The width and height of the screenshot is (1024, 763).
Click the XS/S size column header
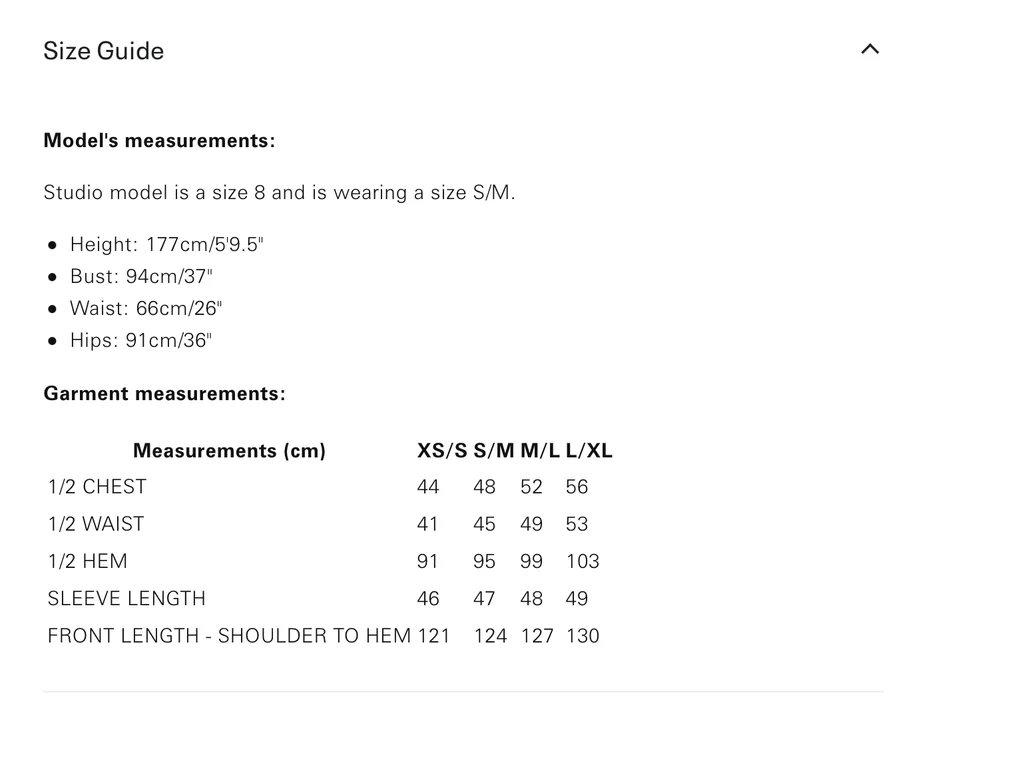click(x=442, y=451)
